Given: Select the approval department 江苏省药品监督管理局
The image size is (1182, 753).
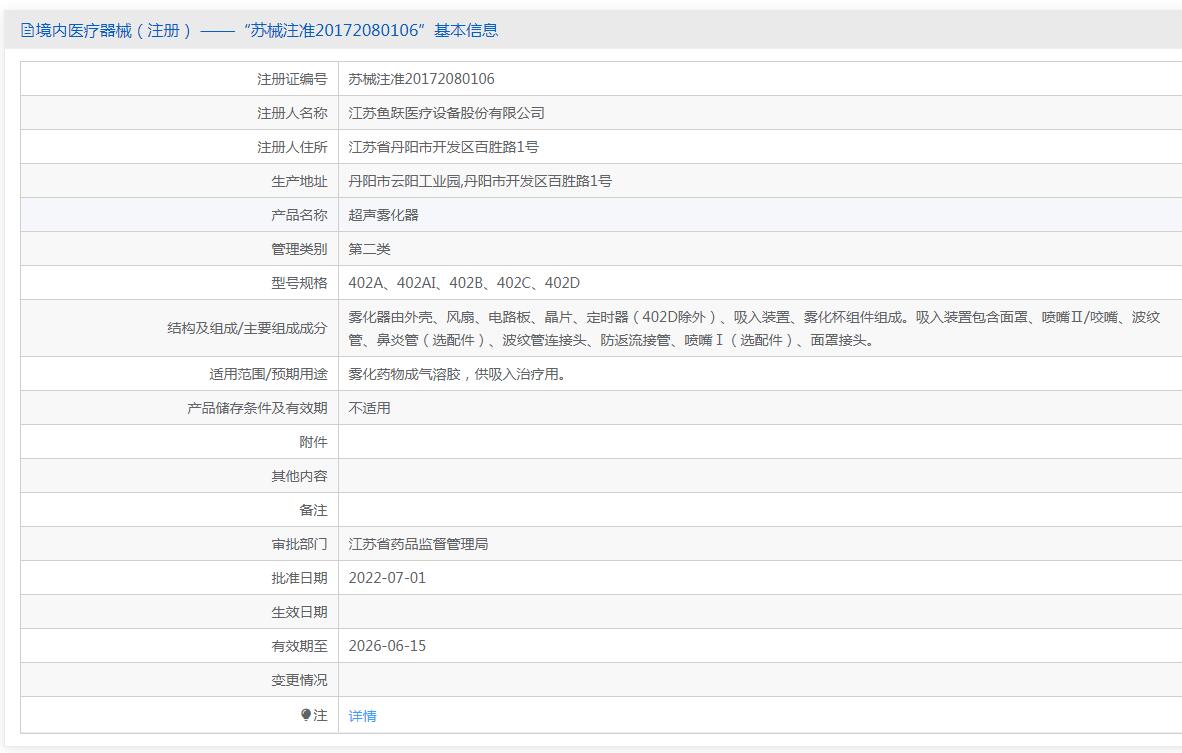Looking at the screenshot, I should [418, 544].
